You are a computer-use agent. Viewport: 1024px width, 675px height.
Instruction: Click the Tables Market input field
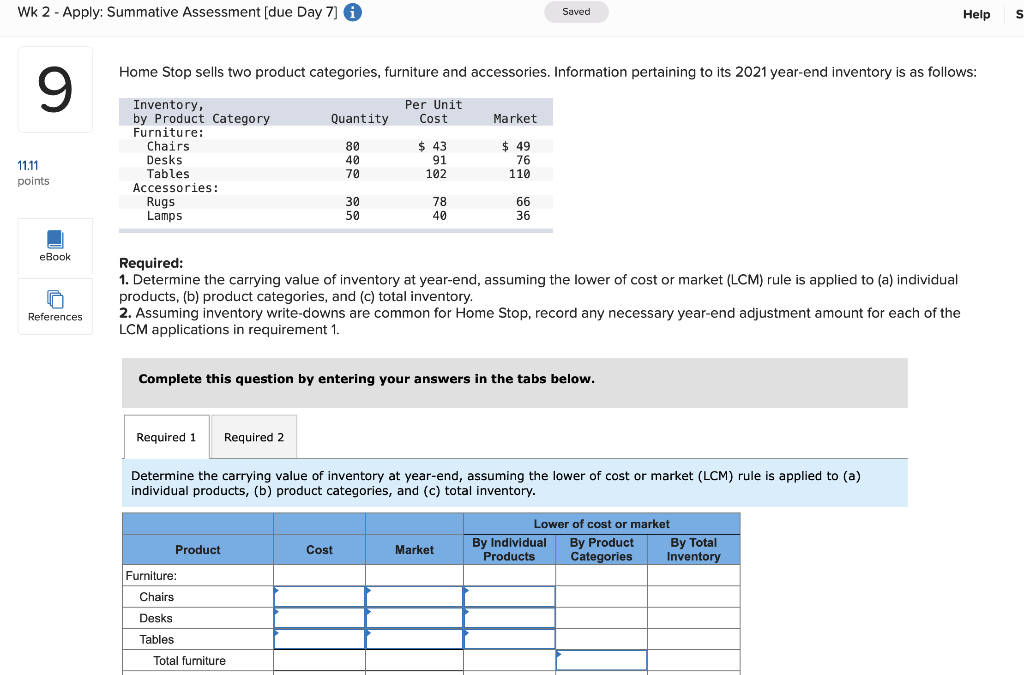click(x=414, y=638)
